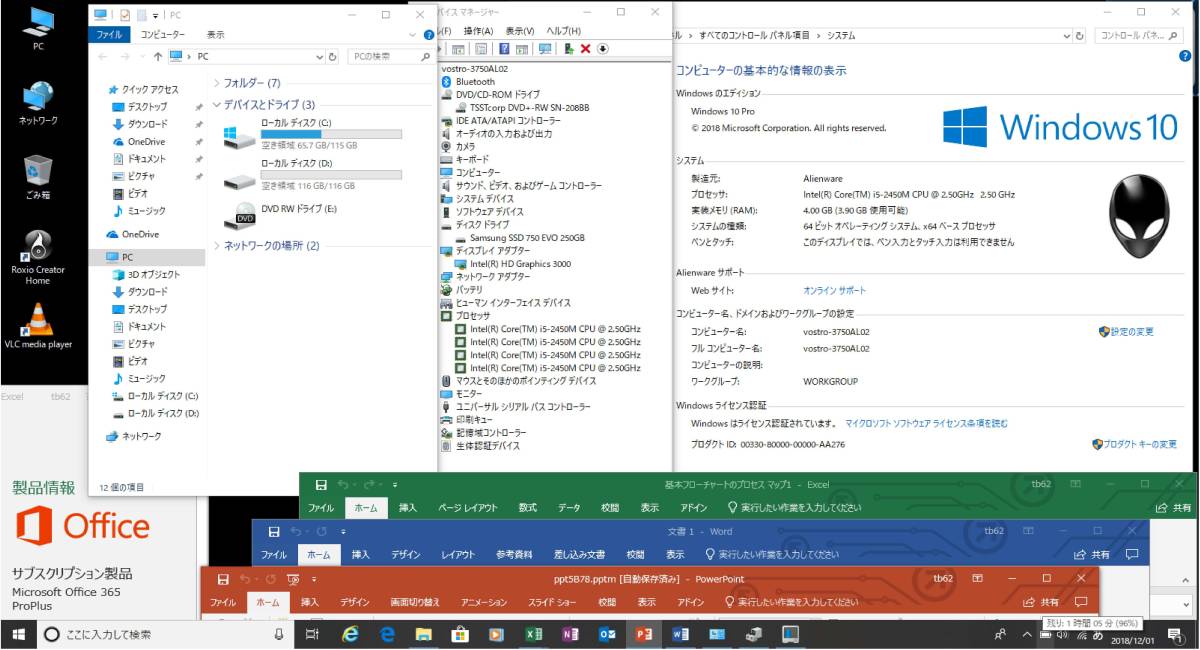Click the コントロール パネル search field

(x=1138, y=35)
